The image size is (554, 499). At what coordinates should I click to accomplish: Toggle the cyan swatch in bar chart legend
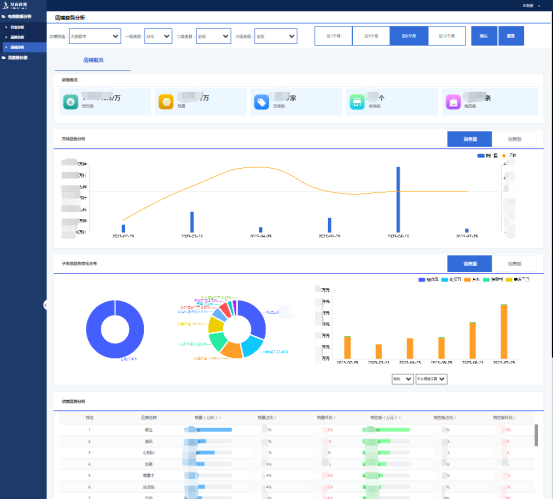pos(444,280)
